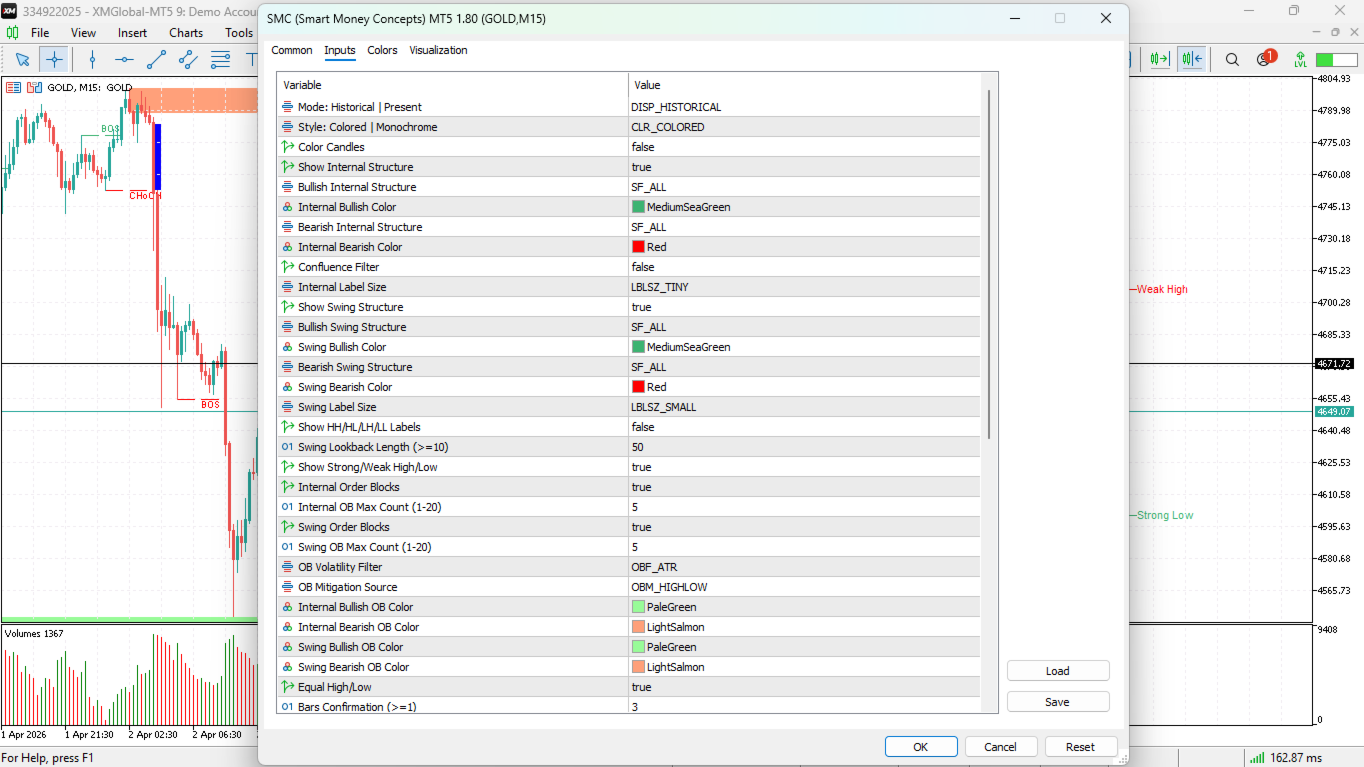This screenshot has height=767, width=1364.
Task: Open the search magnifier in toolbar
Action: pos(1232,59)
